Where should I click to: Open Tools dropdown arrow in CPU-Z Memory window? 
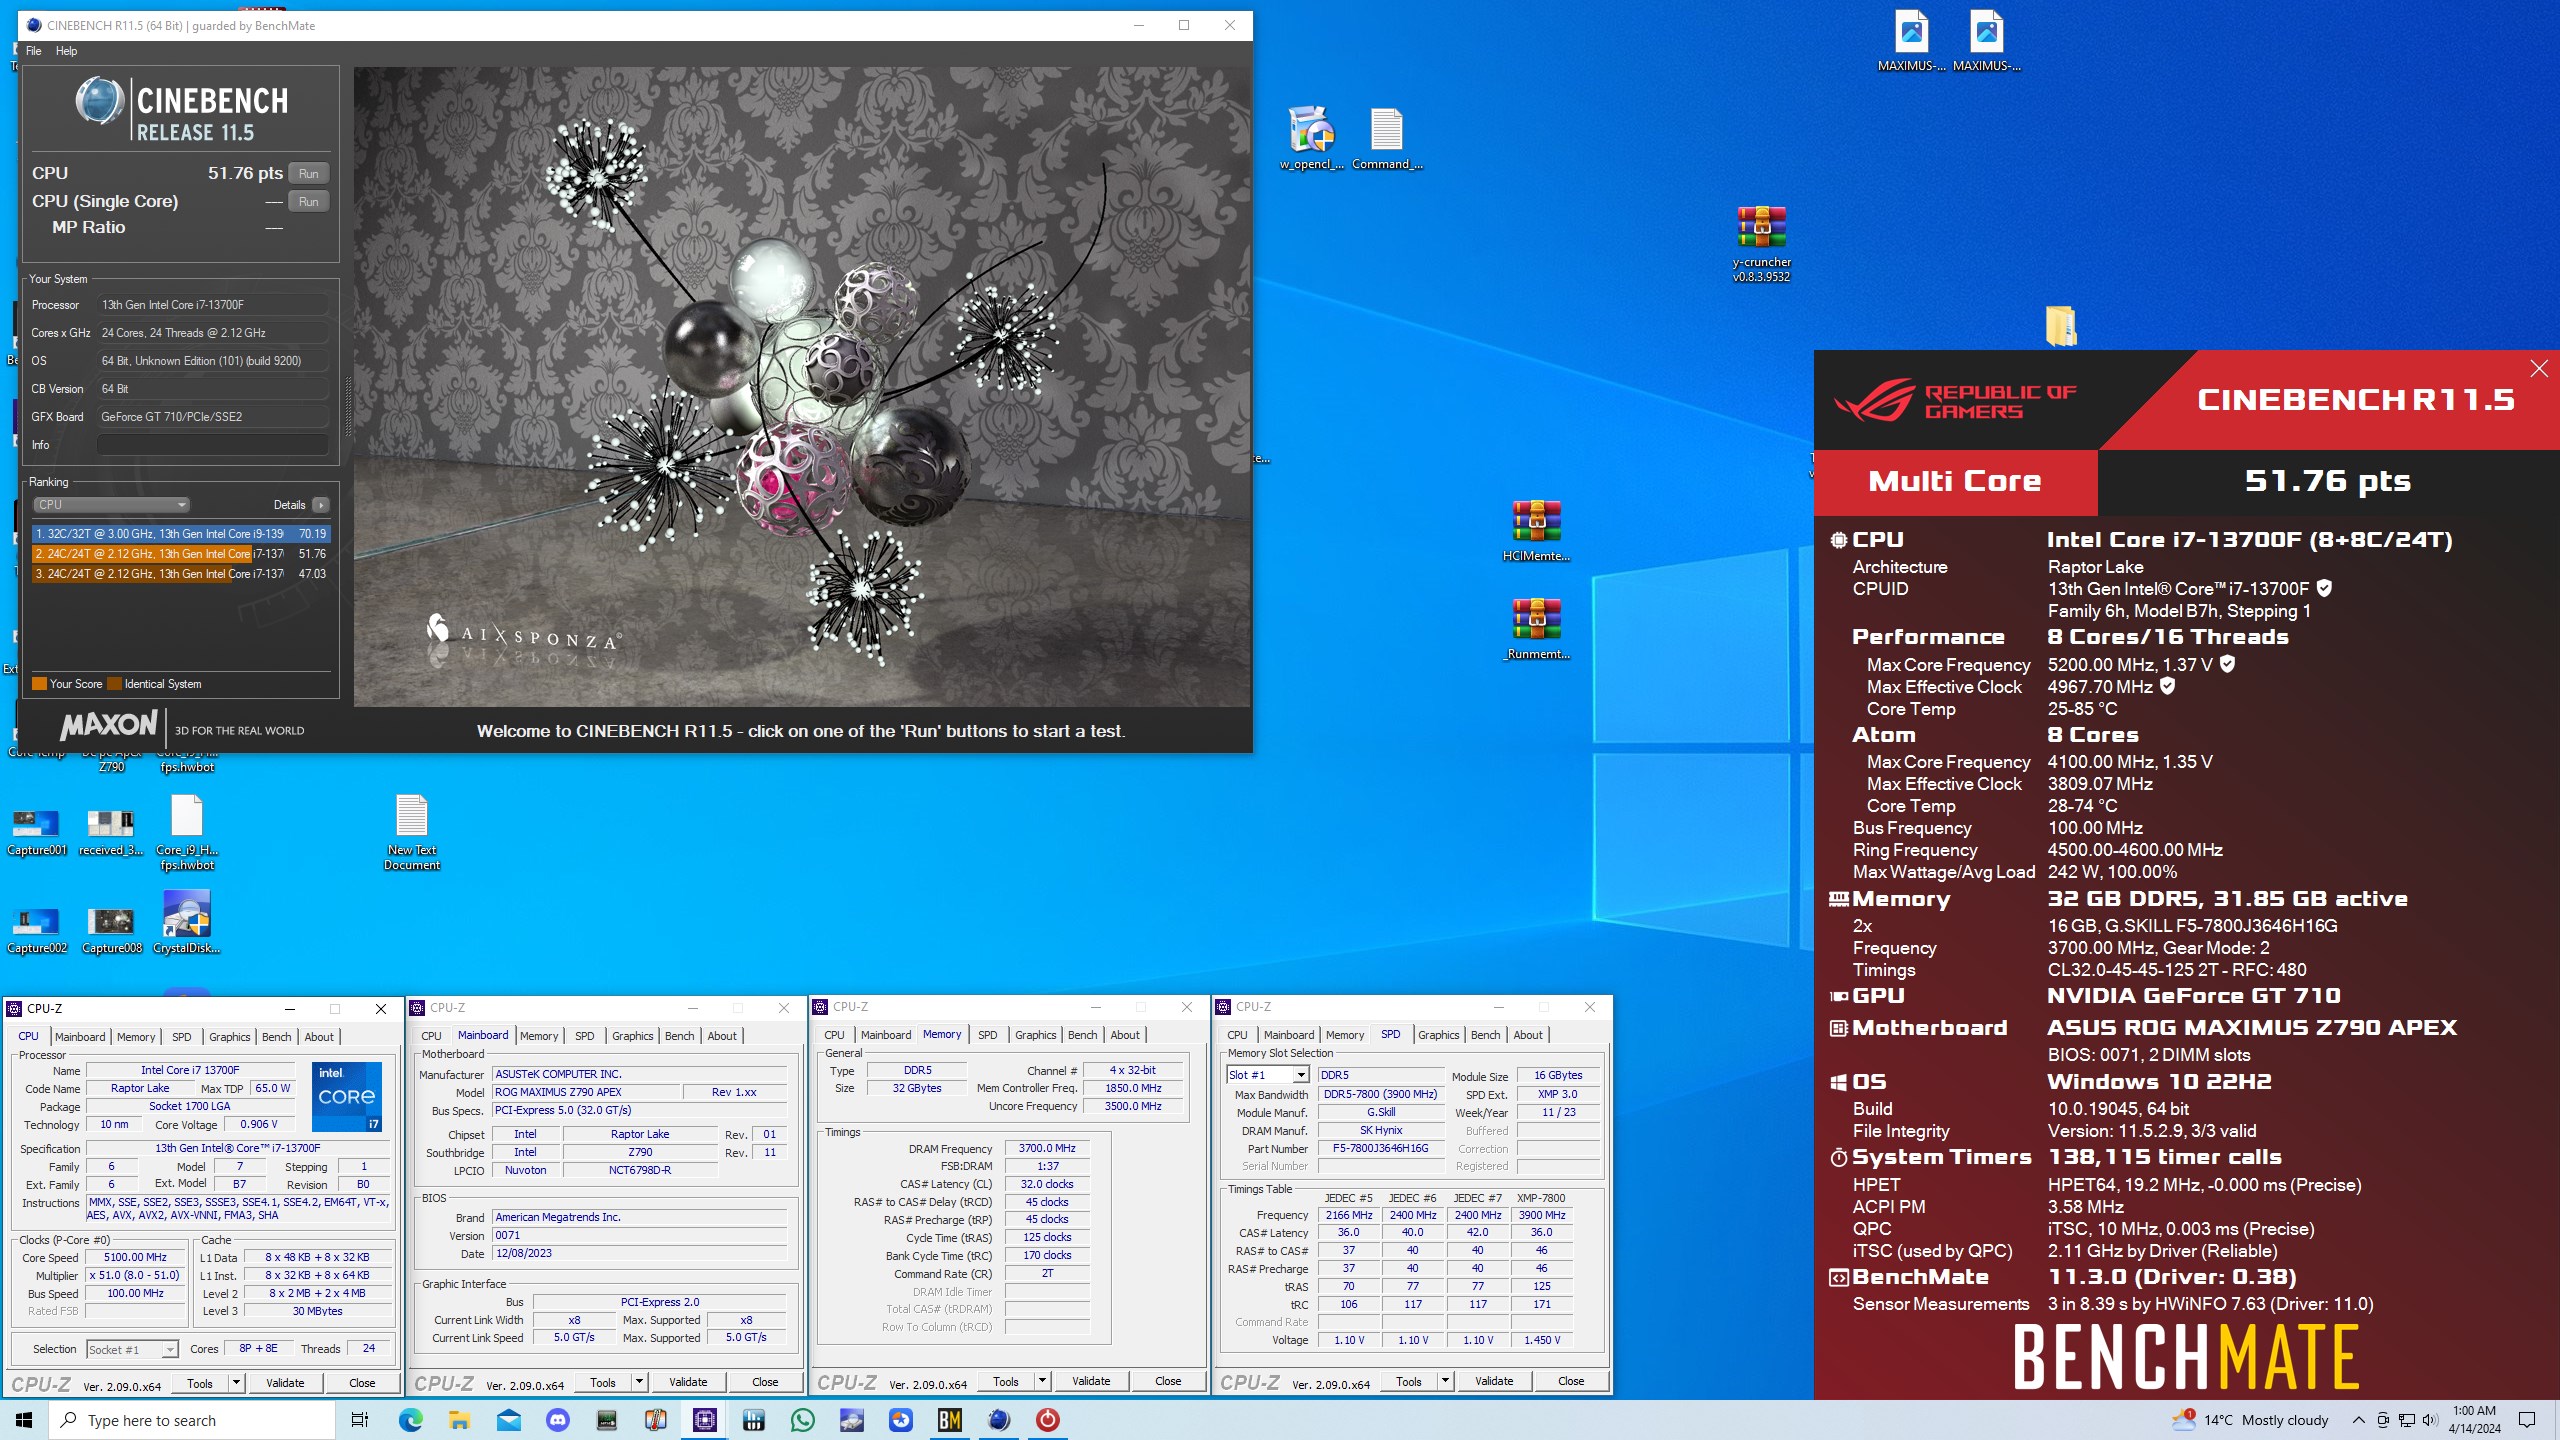coord(1042,1381)
